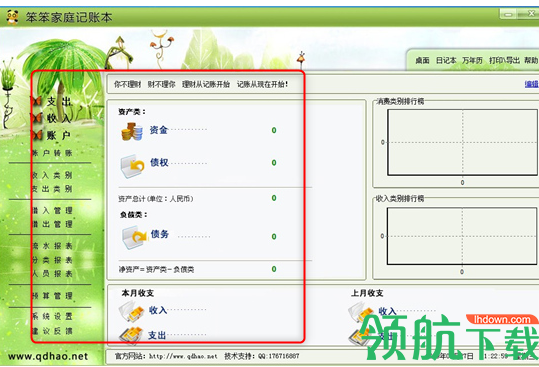
Task: Click the 资金 row value 0
Action: pyautogui.click(x=274, y=130)
